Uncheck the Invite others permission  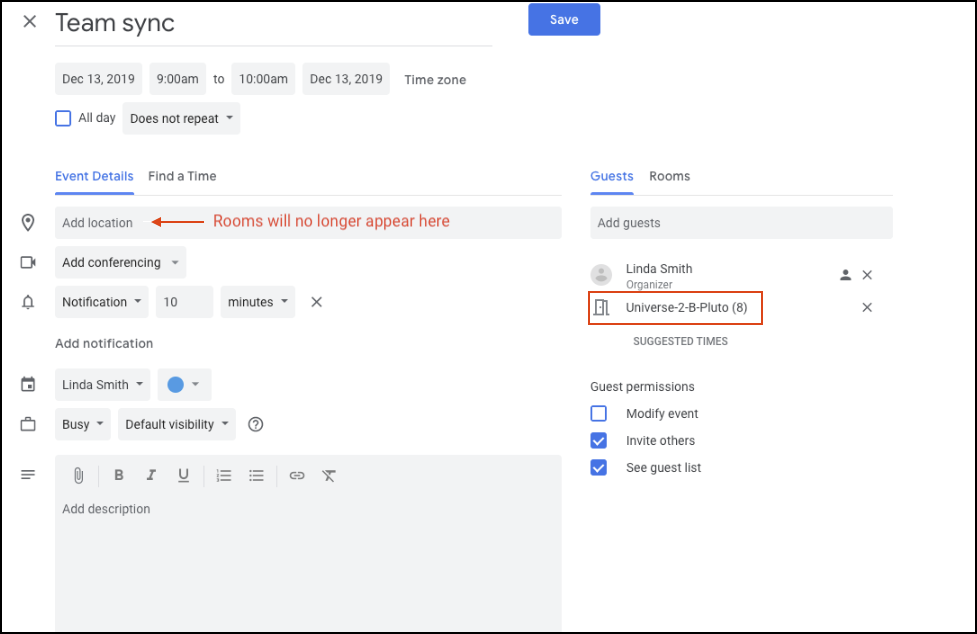click(598, 441)
